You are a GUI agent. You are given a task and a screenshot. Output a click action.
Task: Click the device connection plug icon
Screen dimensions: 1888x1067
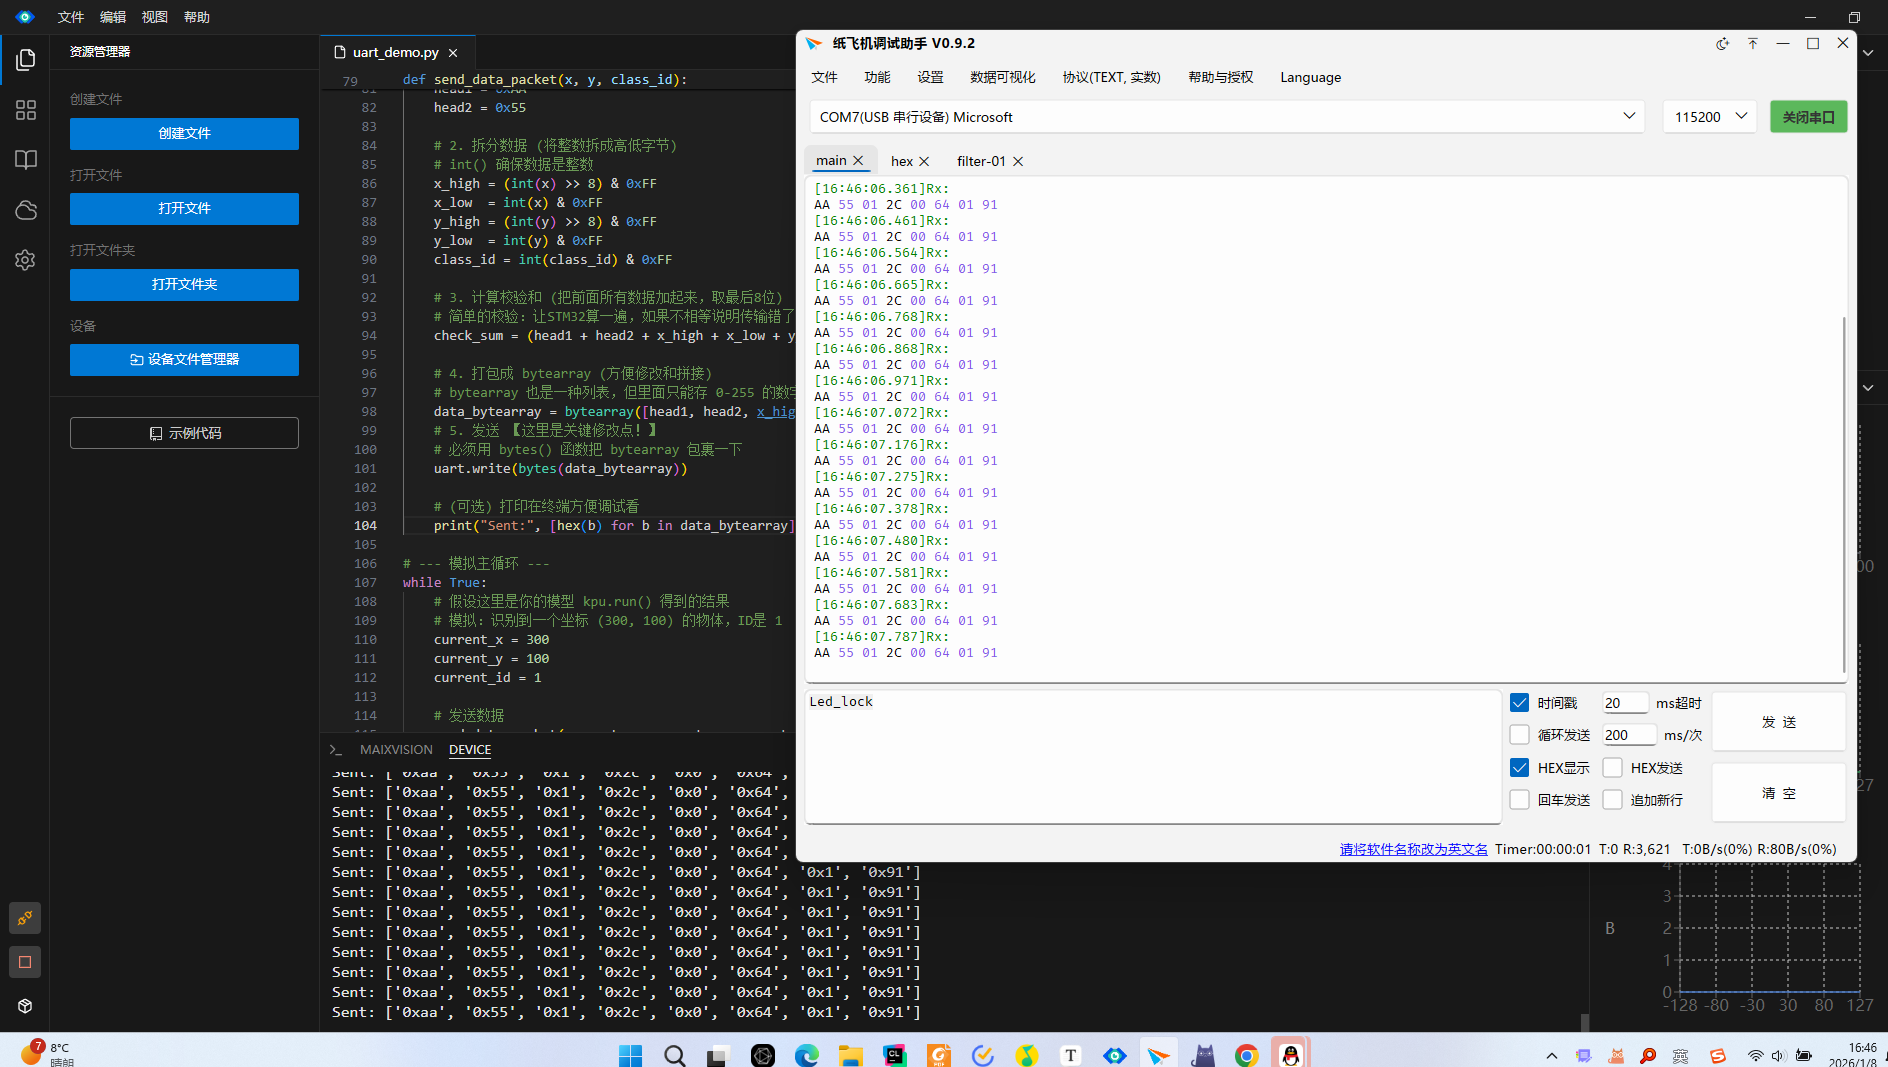tap(25, 918)
